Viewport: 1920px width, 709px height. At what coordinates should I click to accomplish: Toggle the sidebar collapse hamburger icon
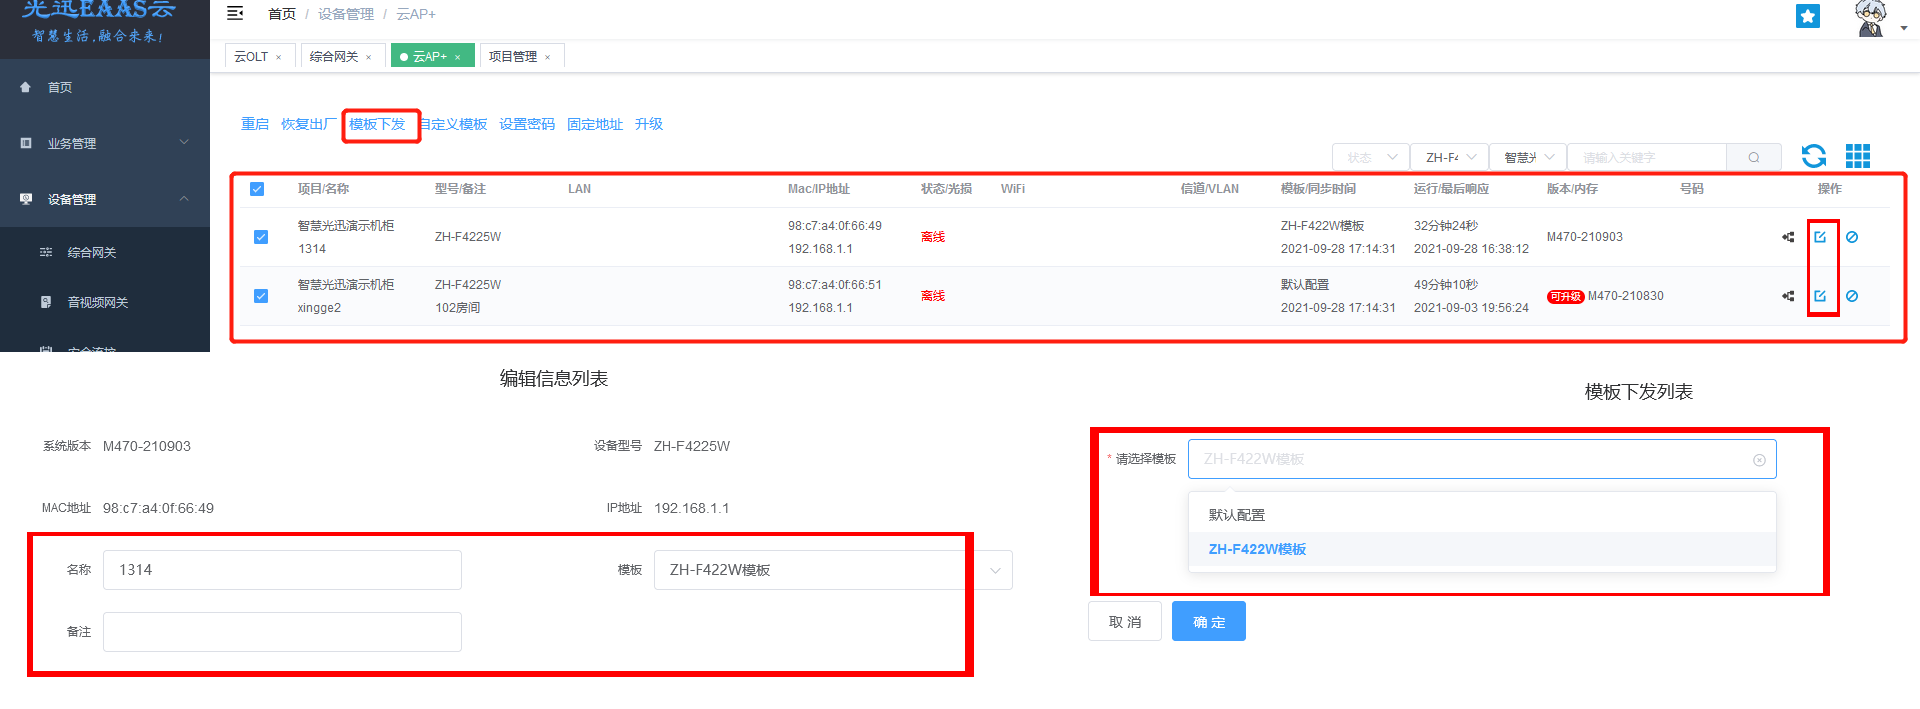pos(235,14)
